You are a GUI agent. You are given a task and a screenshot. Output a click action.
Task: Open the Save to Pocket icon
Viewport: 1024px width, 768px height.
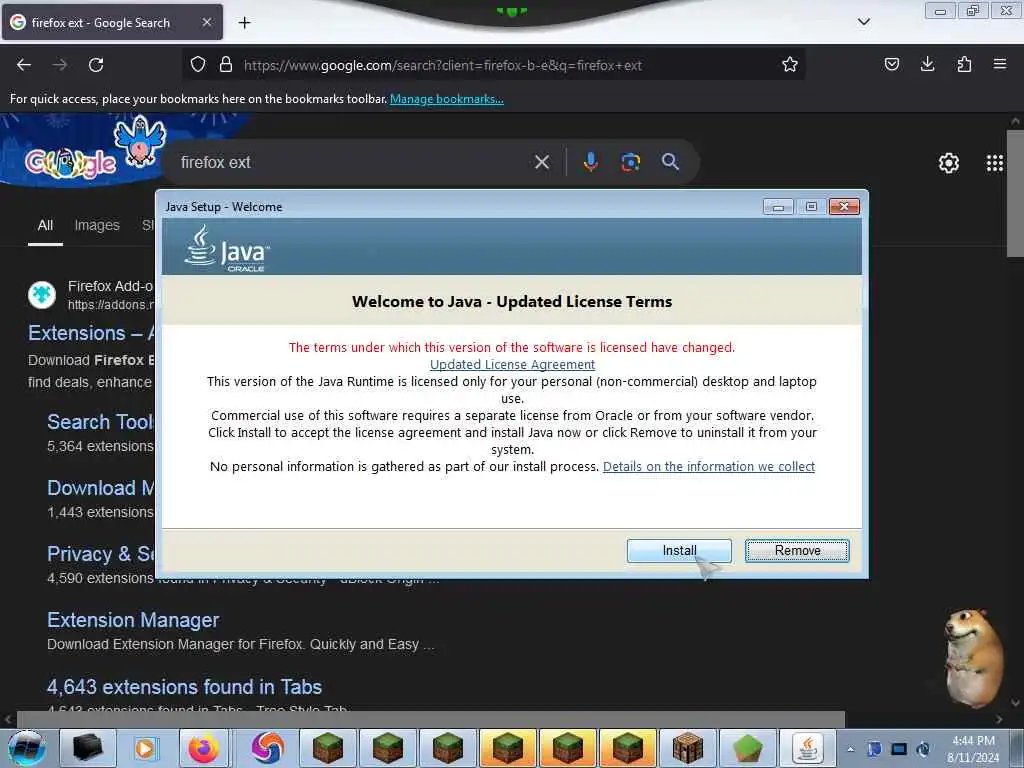[x=891, y=64]
